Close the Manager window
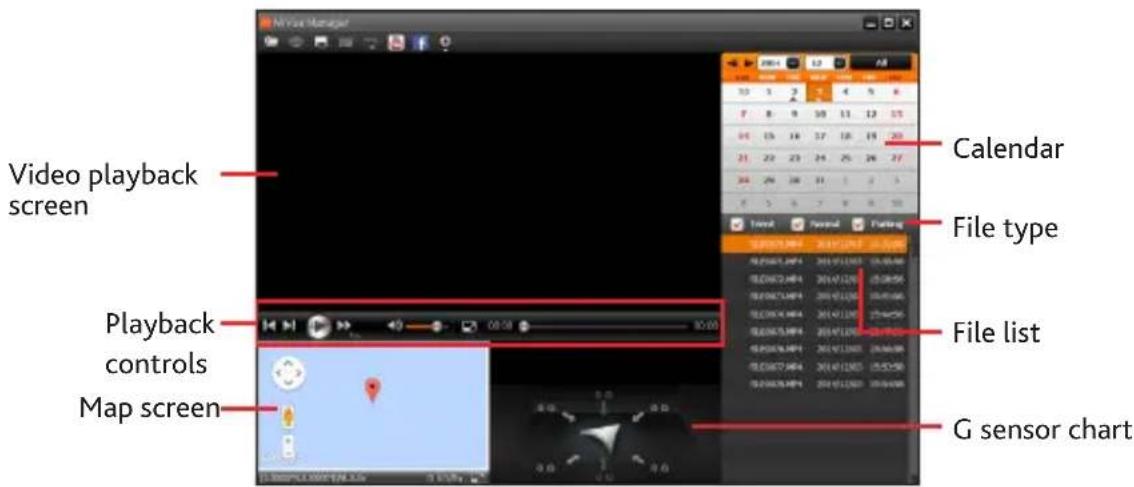The width and height of the screenshot is (1134, 487). (x=905, y=23)
